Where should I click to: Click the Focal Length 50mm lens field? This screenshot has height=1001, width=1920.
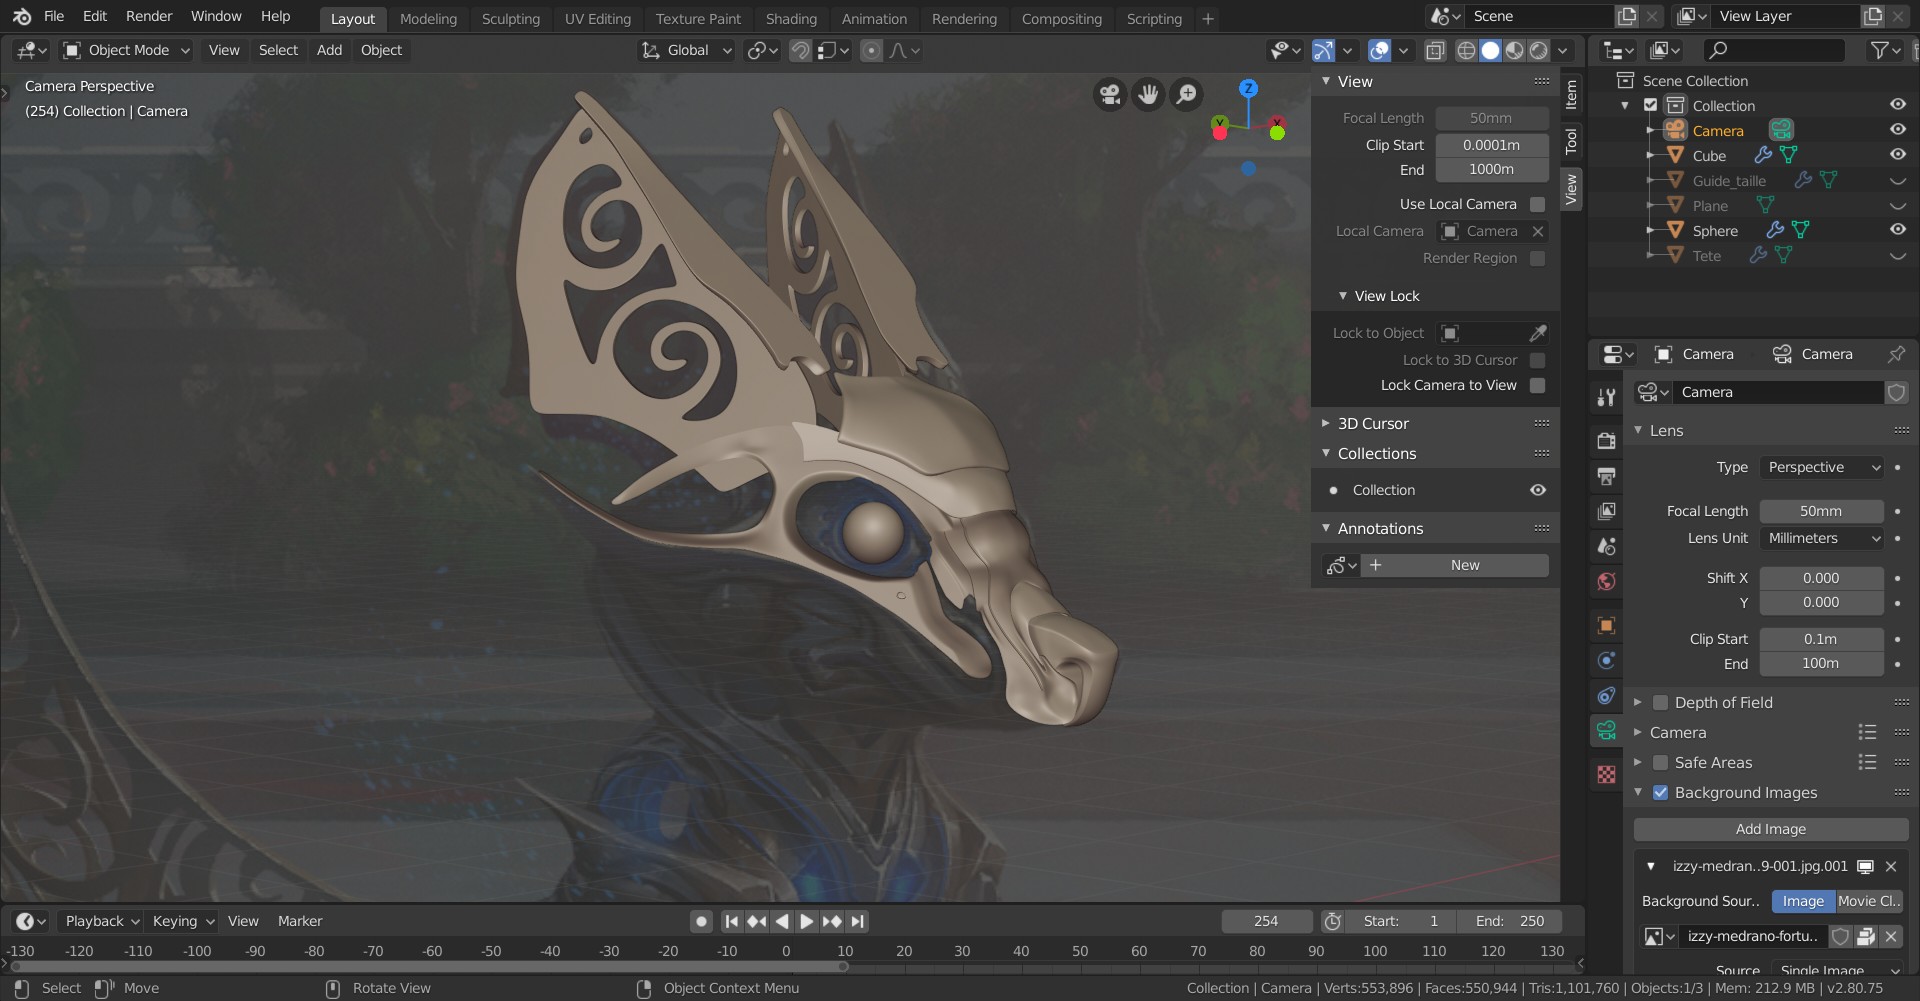1820,512
